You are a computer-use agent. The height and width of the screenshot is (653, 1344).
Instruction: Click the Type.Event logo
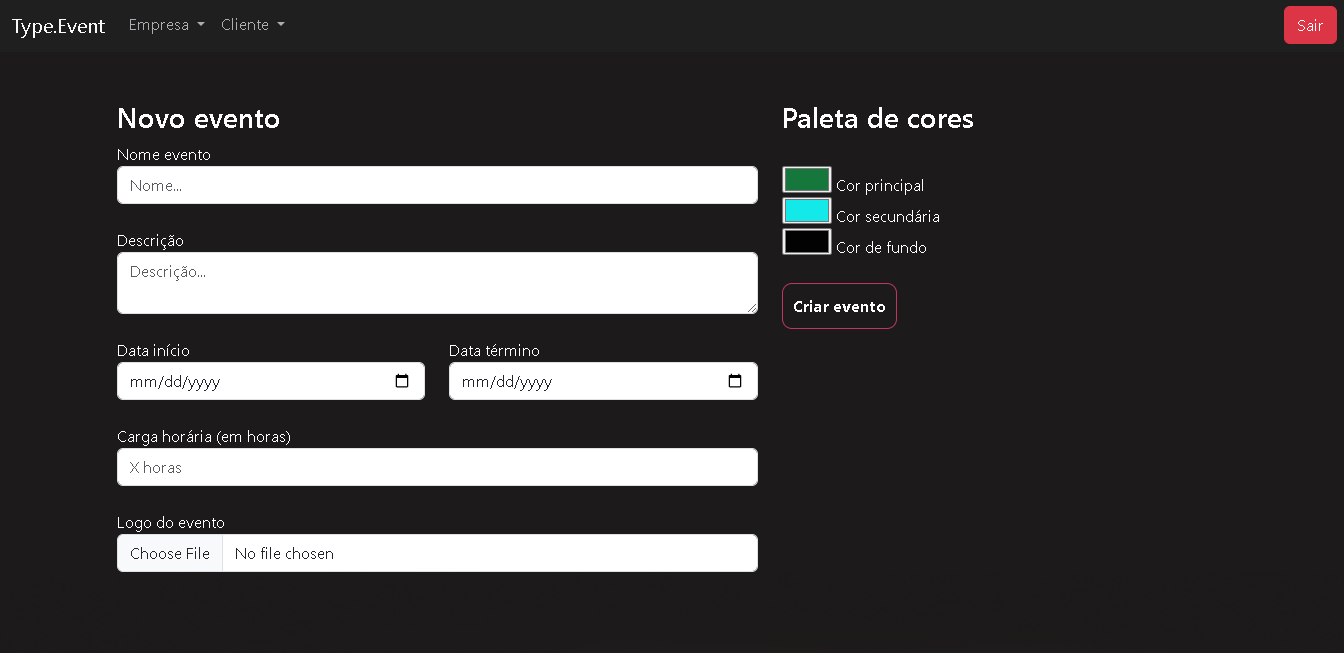click(57, 25)
